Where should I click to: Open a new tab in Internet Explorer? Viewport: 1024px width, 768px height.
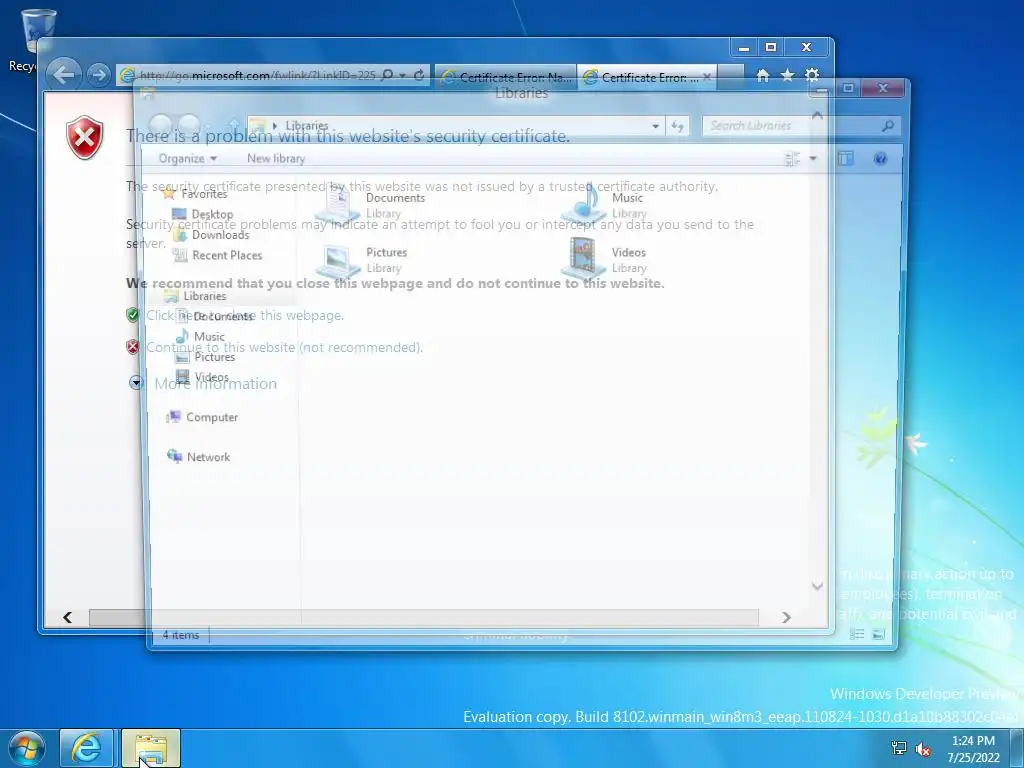tap(731, 77)
